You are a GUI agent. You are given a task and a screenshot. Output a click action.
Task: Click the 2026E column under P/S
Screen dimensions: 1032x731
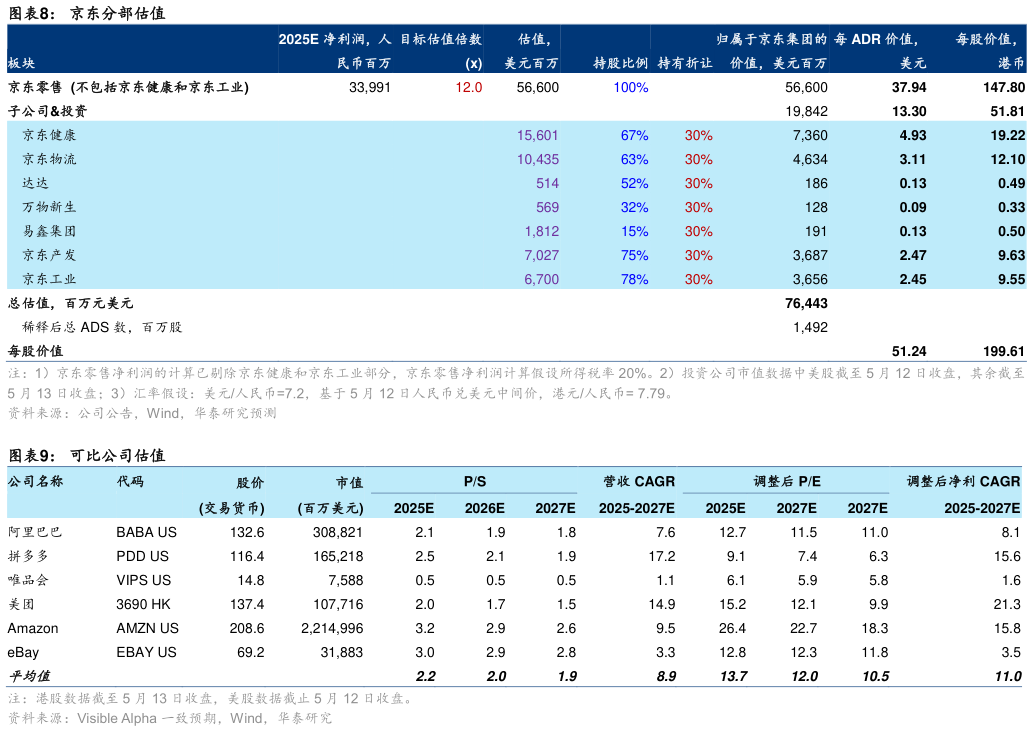click(x=484, y=508)
